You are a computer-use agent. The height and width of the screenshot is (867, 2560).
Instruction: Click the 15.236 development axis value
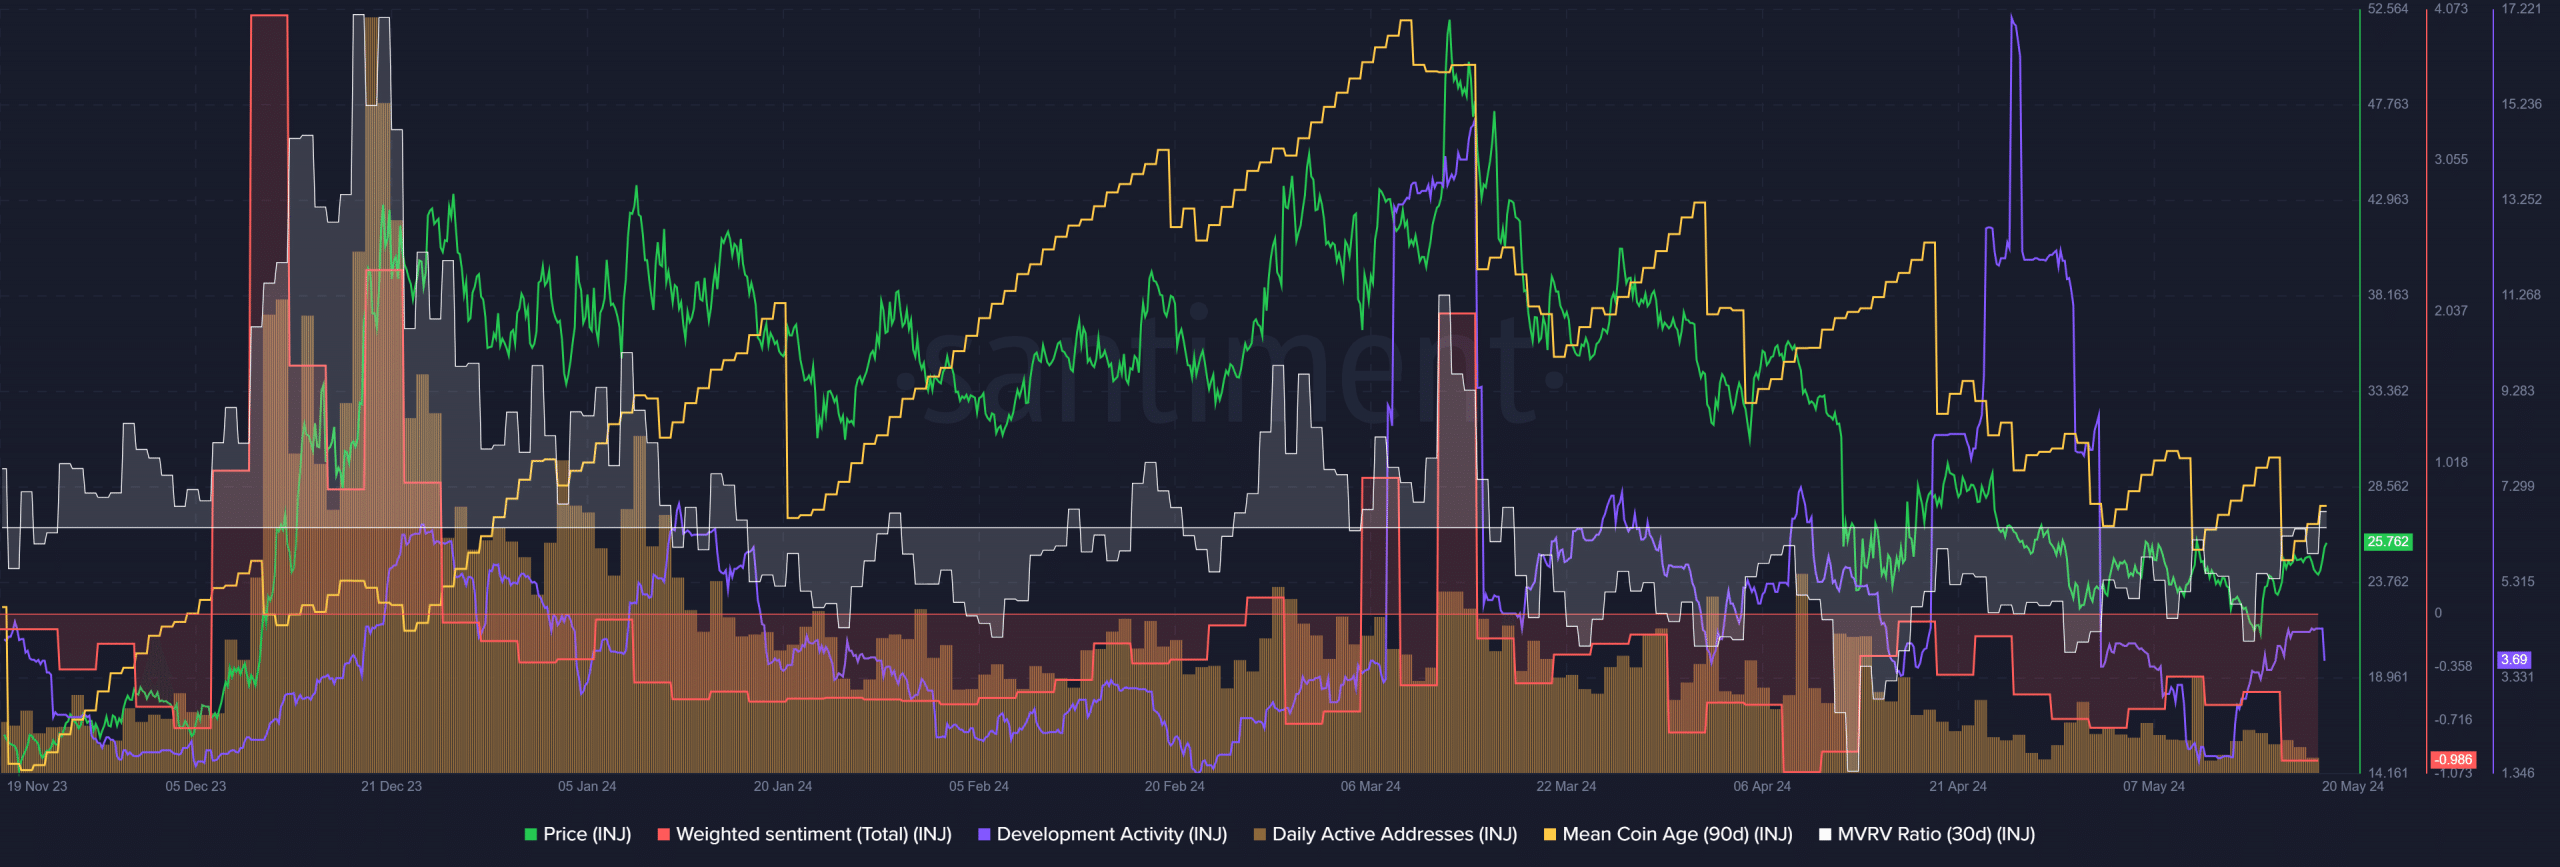[2521, 104]
